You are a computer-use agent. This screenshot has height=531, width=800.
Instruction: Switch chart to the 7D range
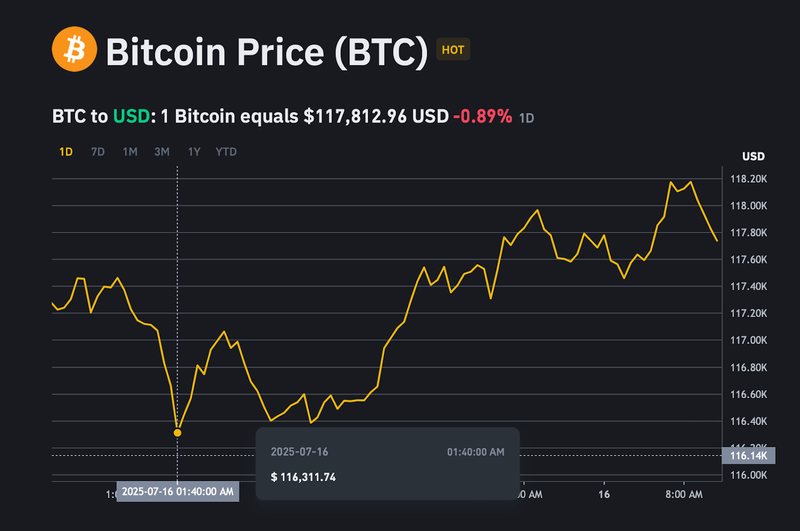coord(98,152)
